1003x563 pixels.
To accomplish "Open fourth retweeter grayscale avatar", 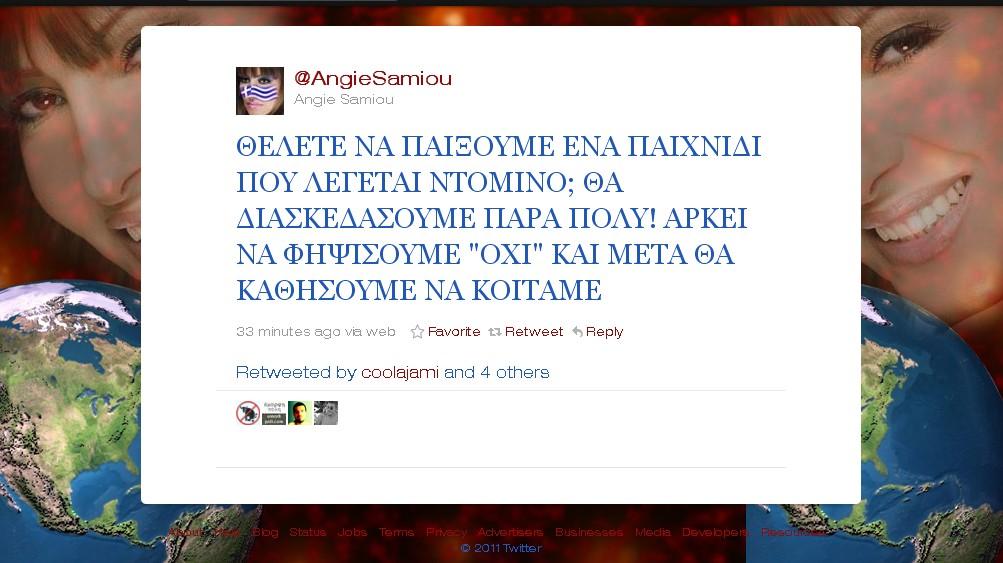I will point(326,413).
